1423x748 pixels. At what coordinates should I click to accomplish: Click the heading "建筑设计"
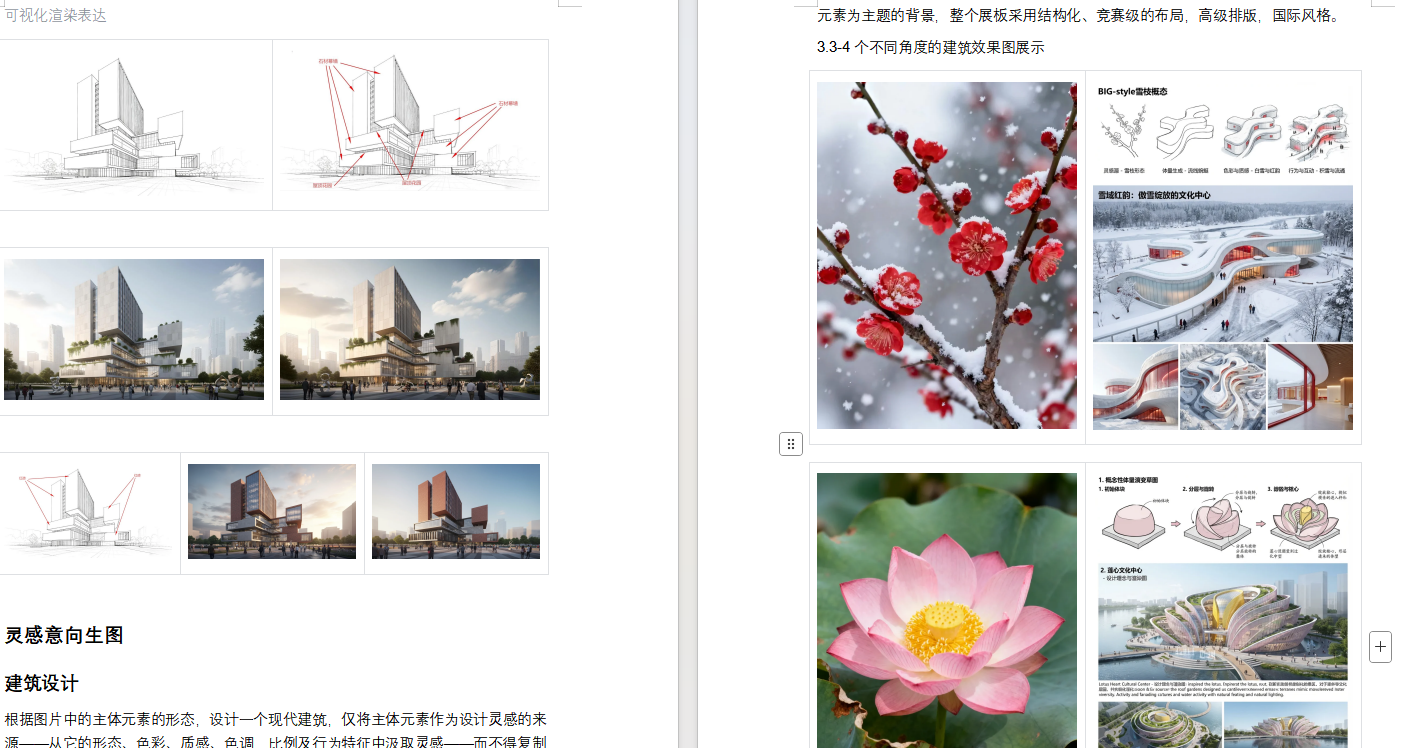42,684
